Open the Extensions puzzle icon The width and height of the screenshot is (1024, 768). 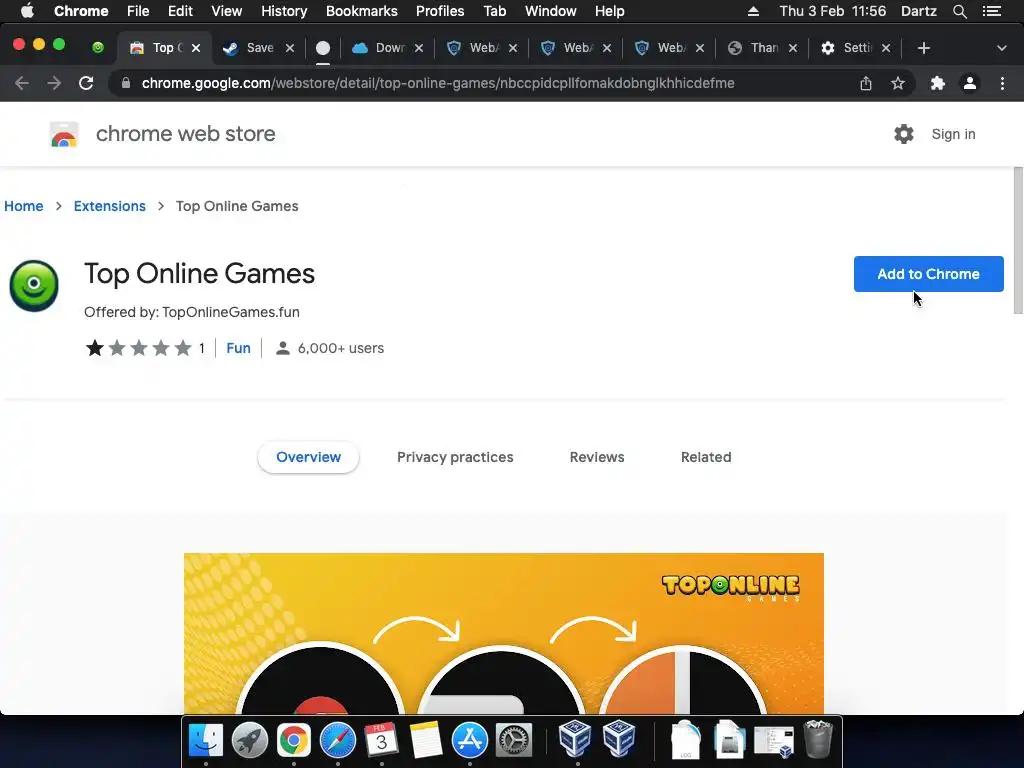(938, 83)
